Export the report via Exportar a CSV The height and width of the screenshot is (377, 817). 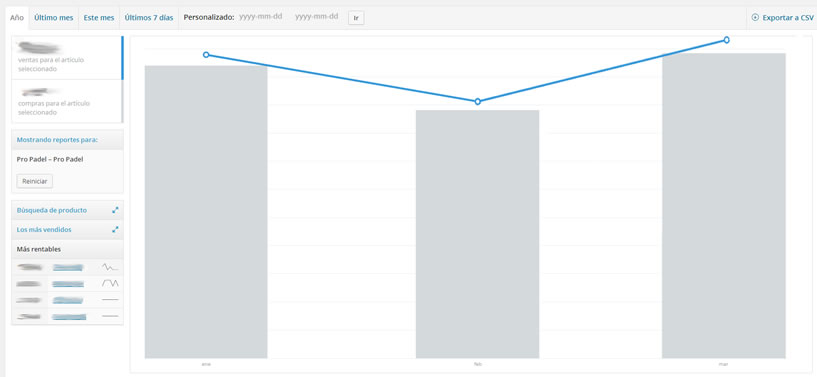(x=782, y=17)
